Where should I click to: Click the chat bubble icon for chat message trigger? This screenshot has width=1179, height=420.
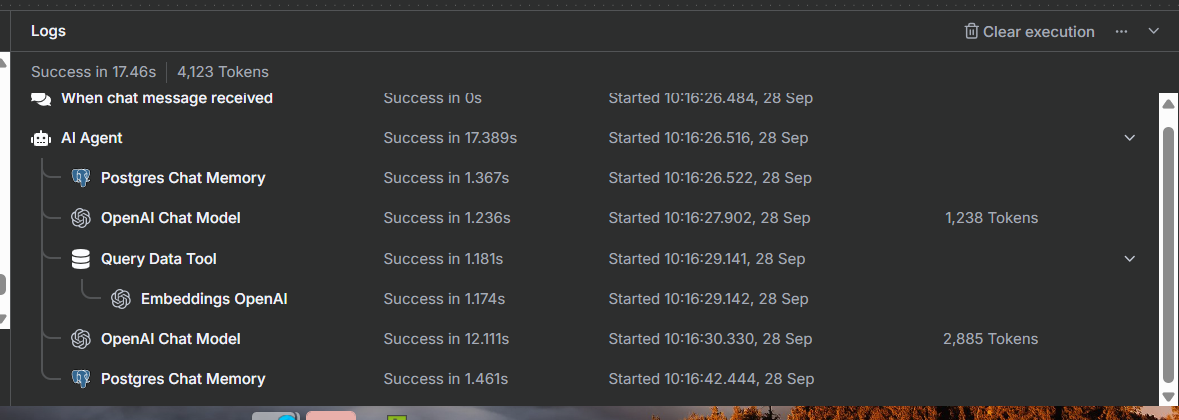[41, 98]
